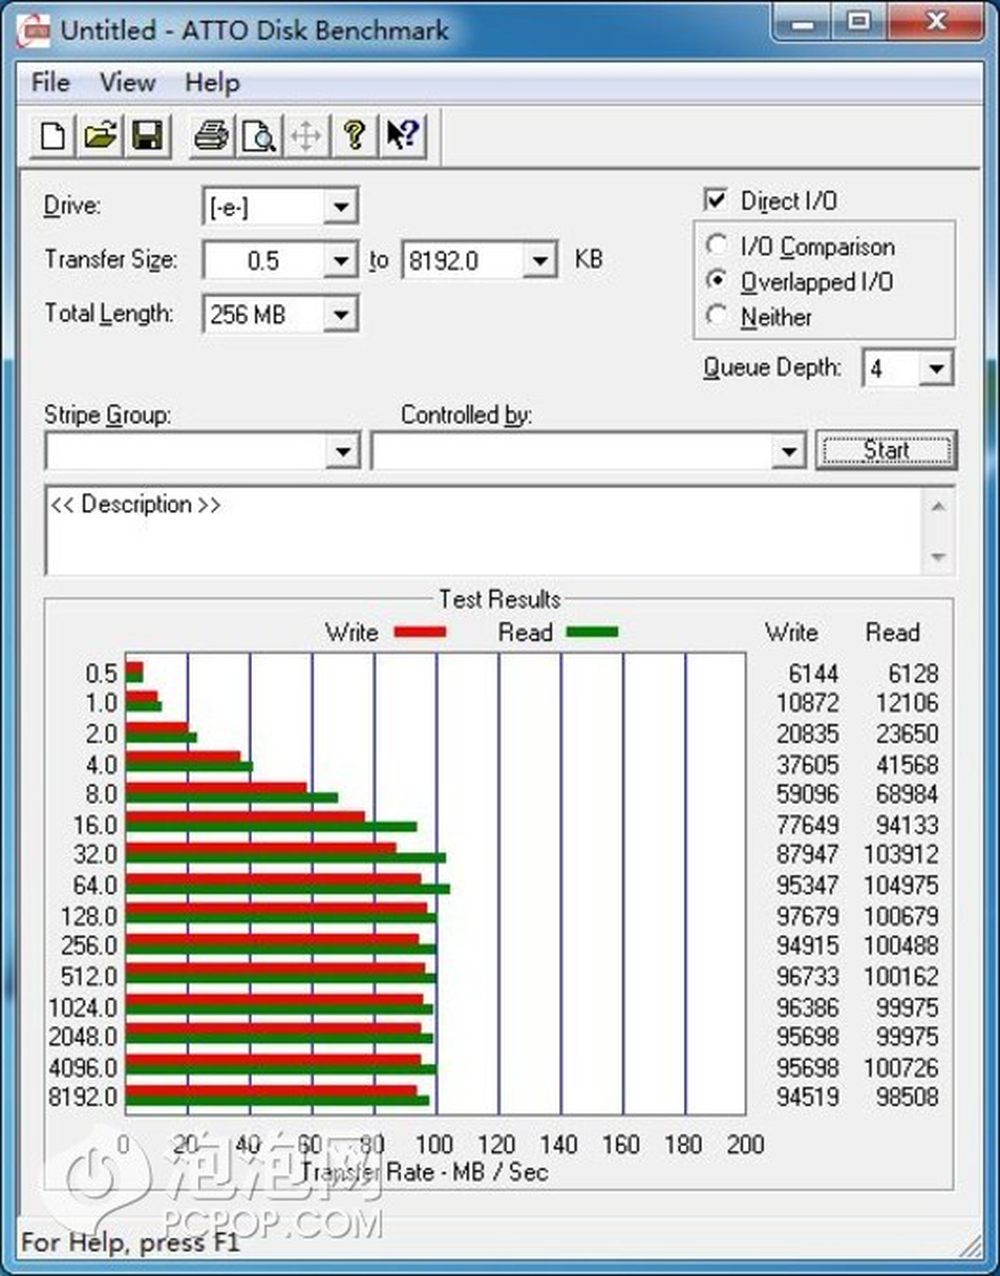
Task: Open Print Preview toolbar icon
Action: 259,135
